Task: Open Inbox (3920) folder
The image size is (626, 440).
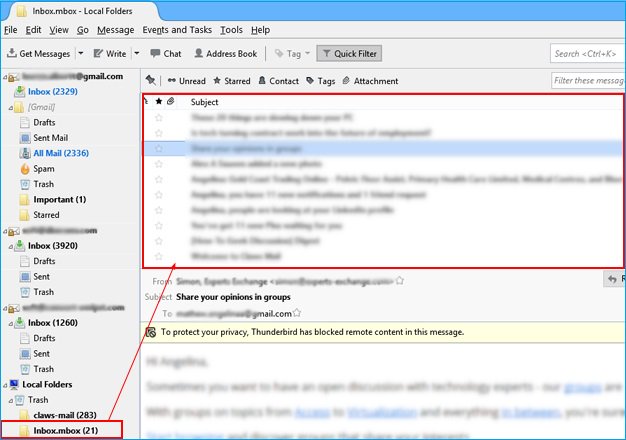Action: pyautogui.click(x=52, y=246)
